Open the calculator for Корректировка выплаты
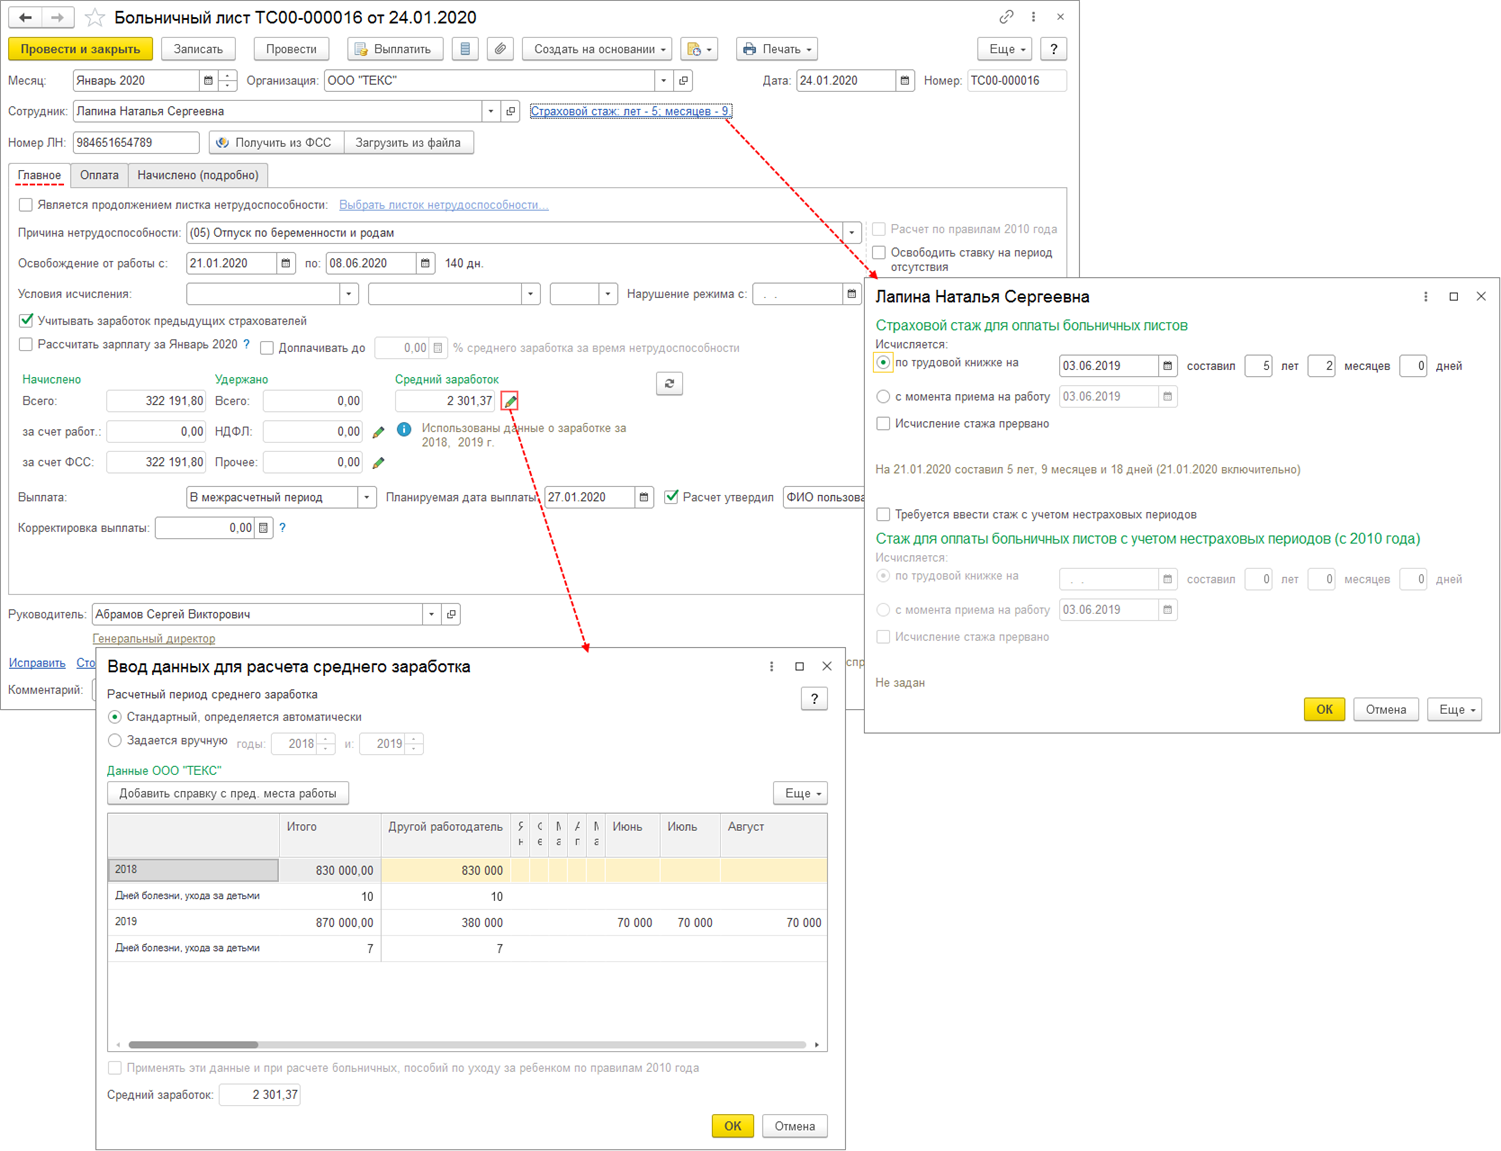Viewport: 1501px width, 1151px height. [x=263, y=528]
